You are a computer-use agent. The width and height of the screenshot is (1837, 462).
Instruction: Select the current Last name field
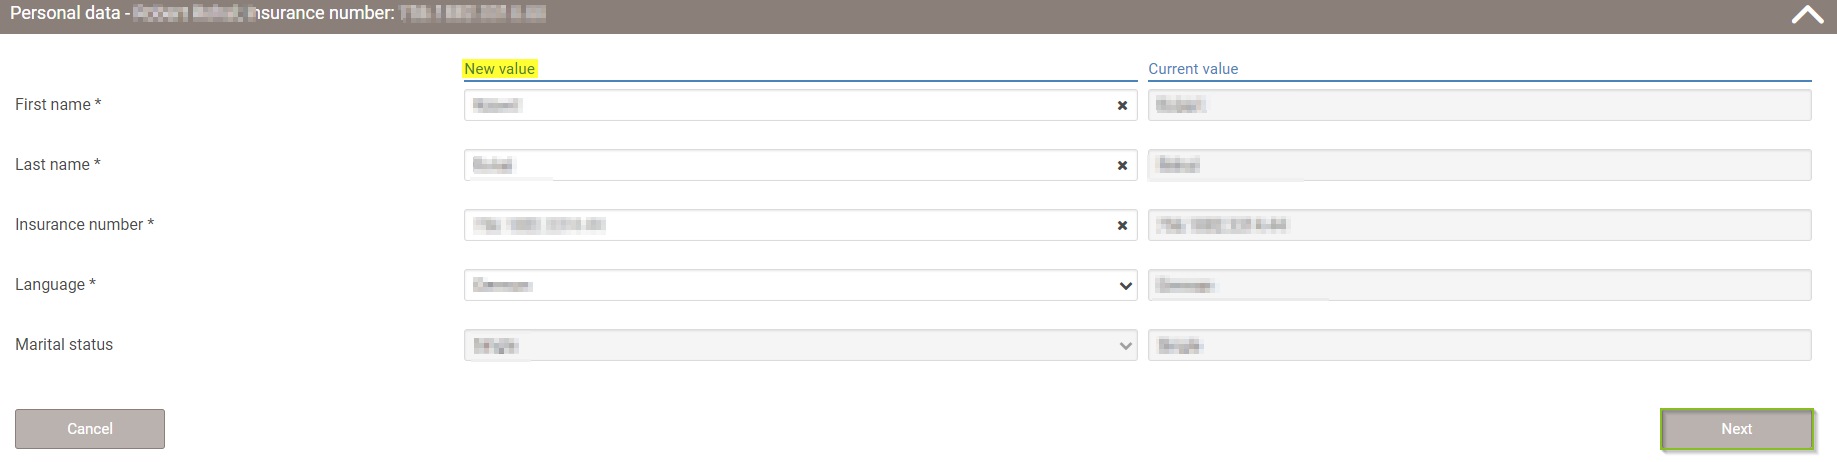1480,165
